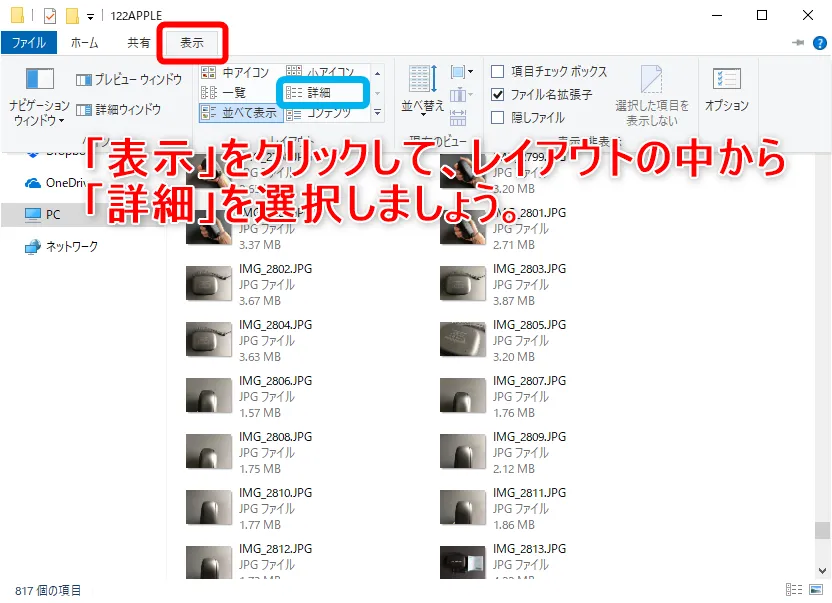The width and height of the screenshot is (832, 603).
Task: Open the オプション button
Action: pyautogui.click(x=726, y=90)
